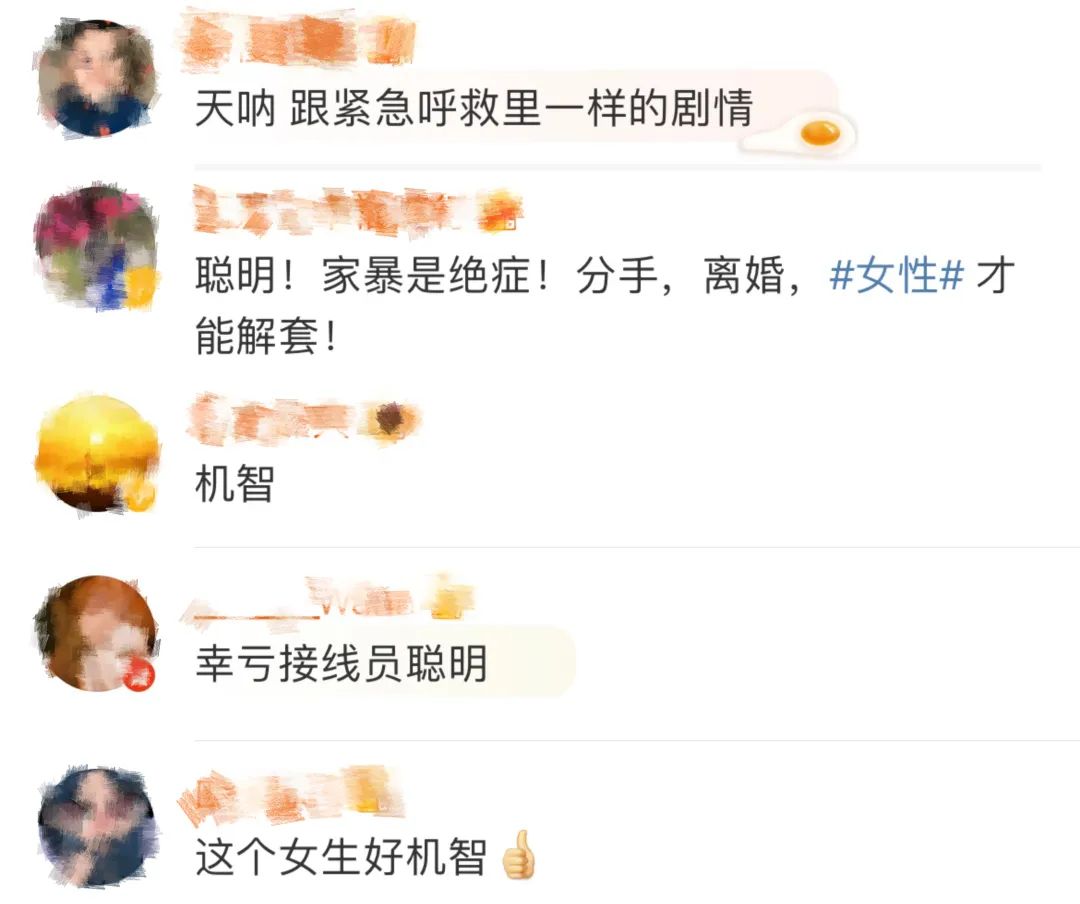The width and height of the screenshot is (1080, 904).
Task: Select the comment text 机智
Action: (x=235, y=483)
